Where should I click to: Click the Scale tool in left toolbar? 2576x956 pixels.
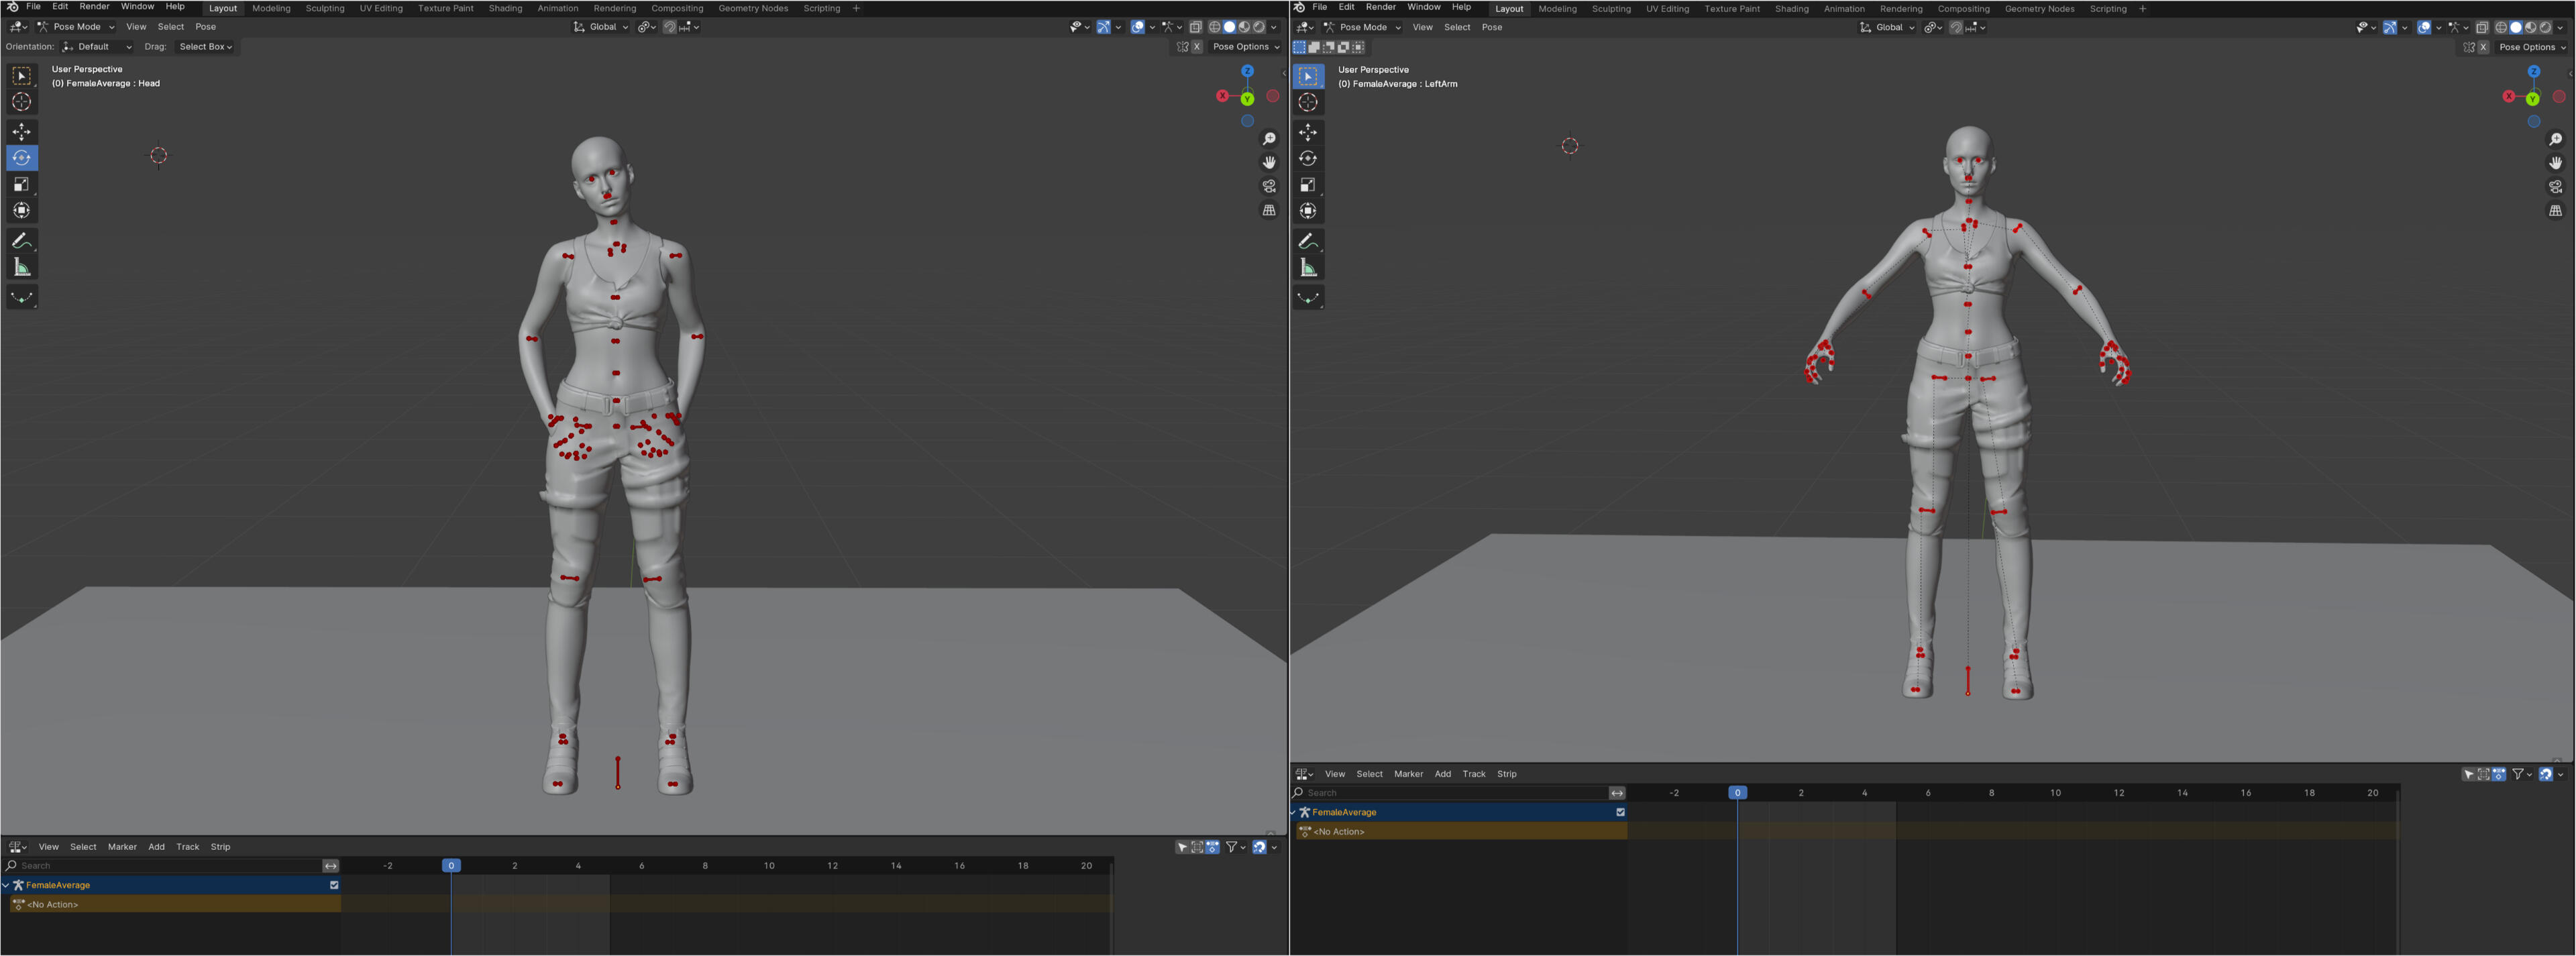(x=21, y=184)
